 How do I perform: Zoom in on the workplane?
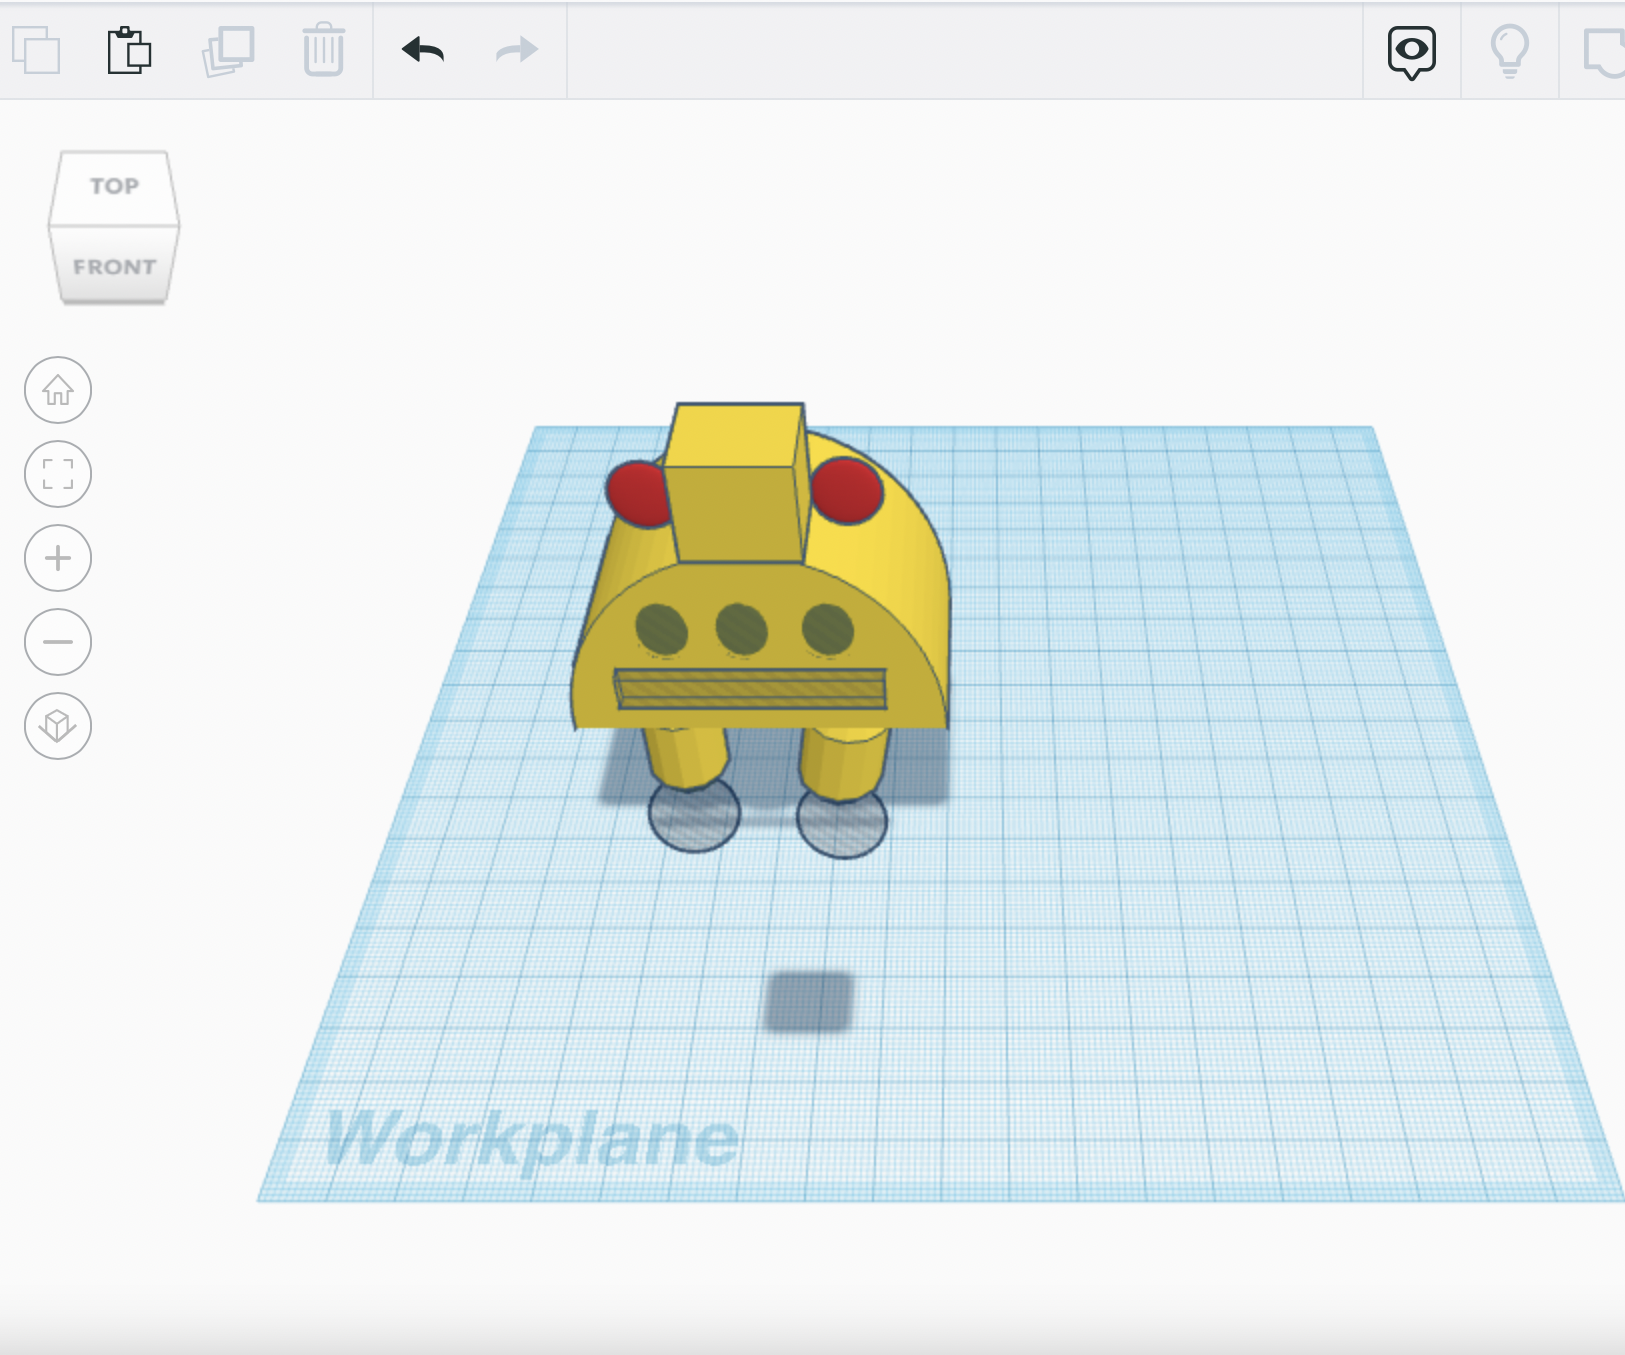pos(57,558)
